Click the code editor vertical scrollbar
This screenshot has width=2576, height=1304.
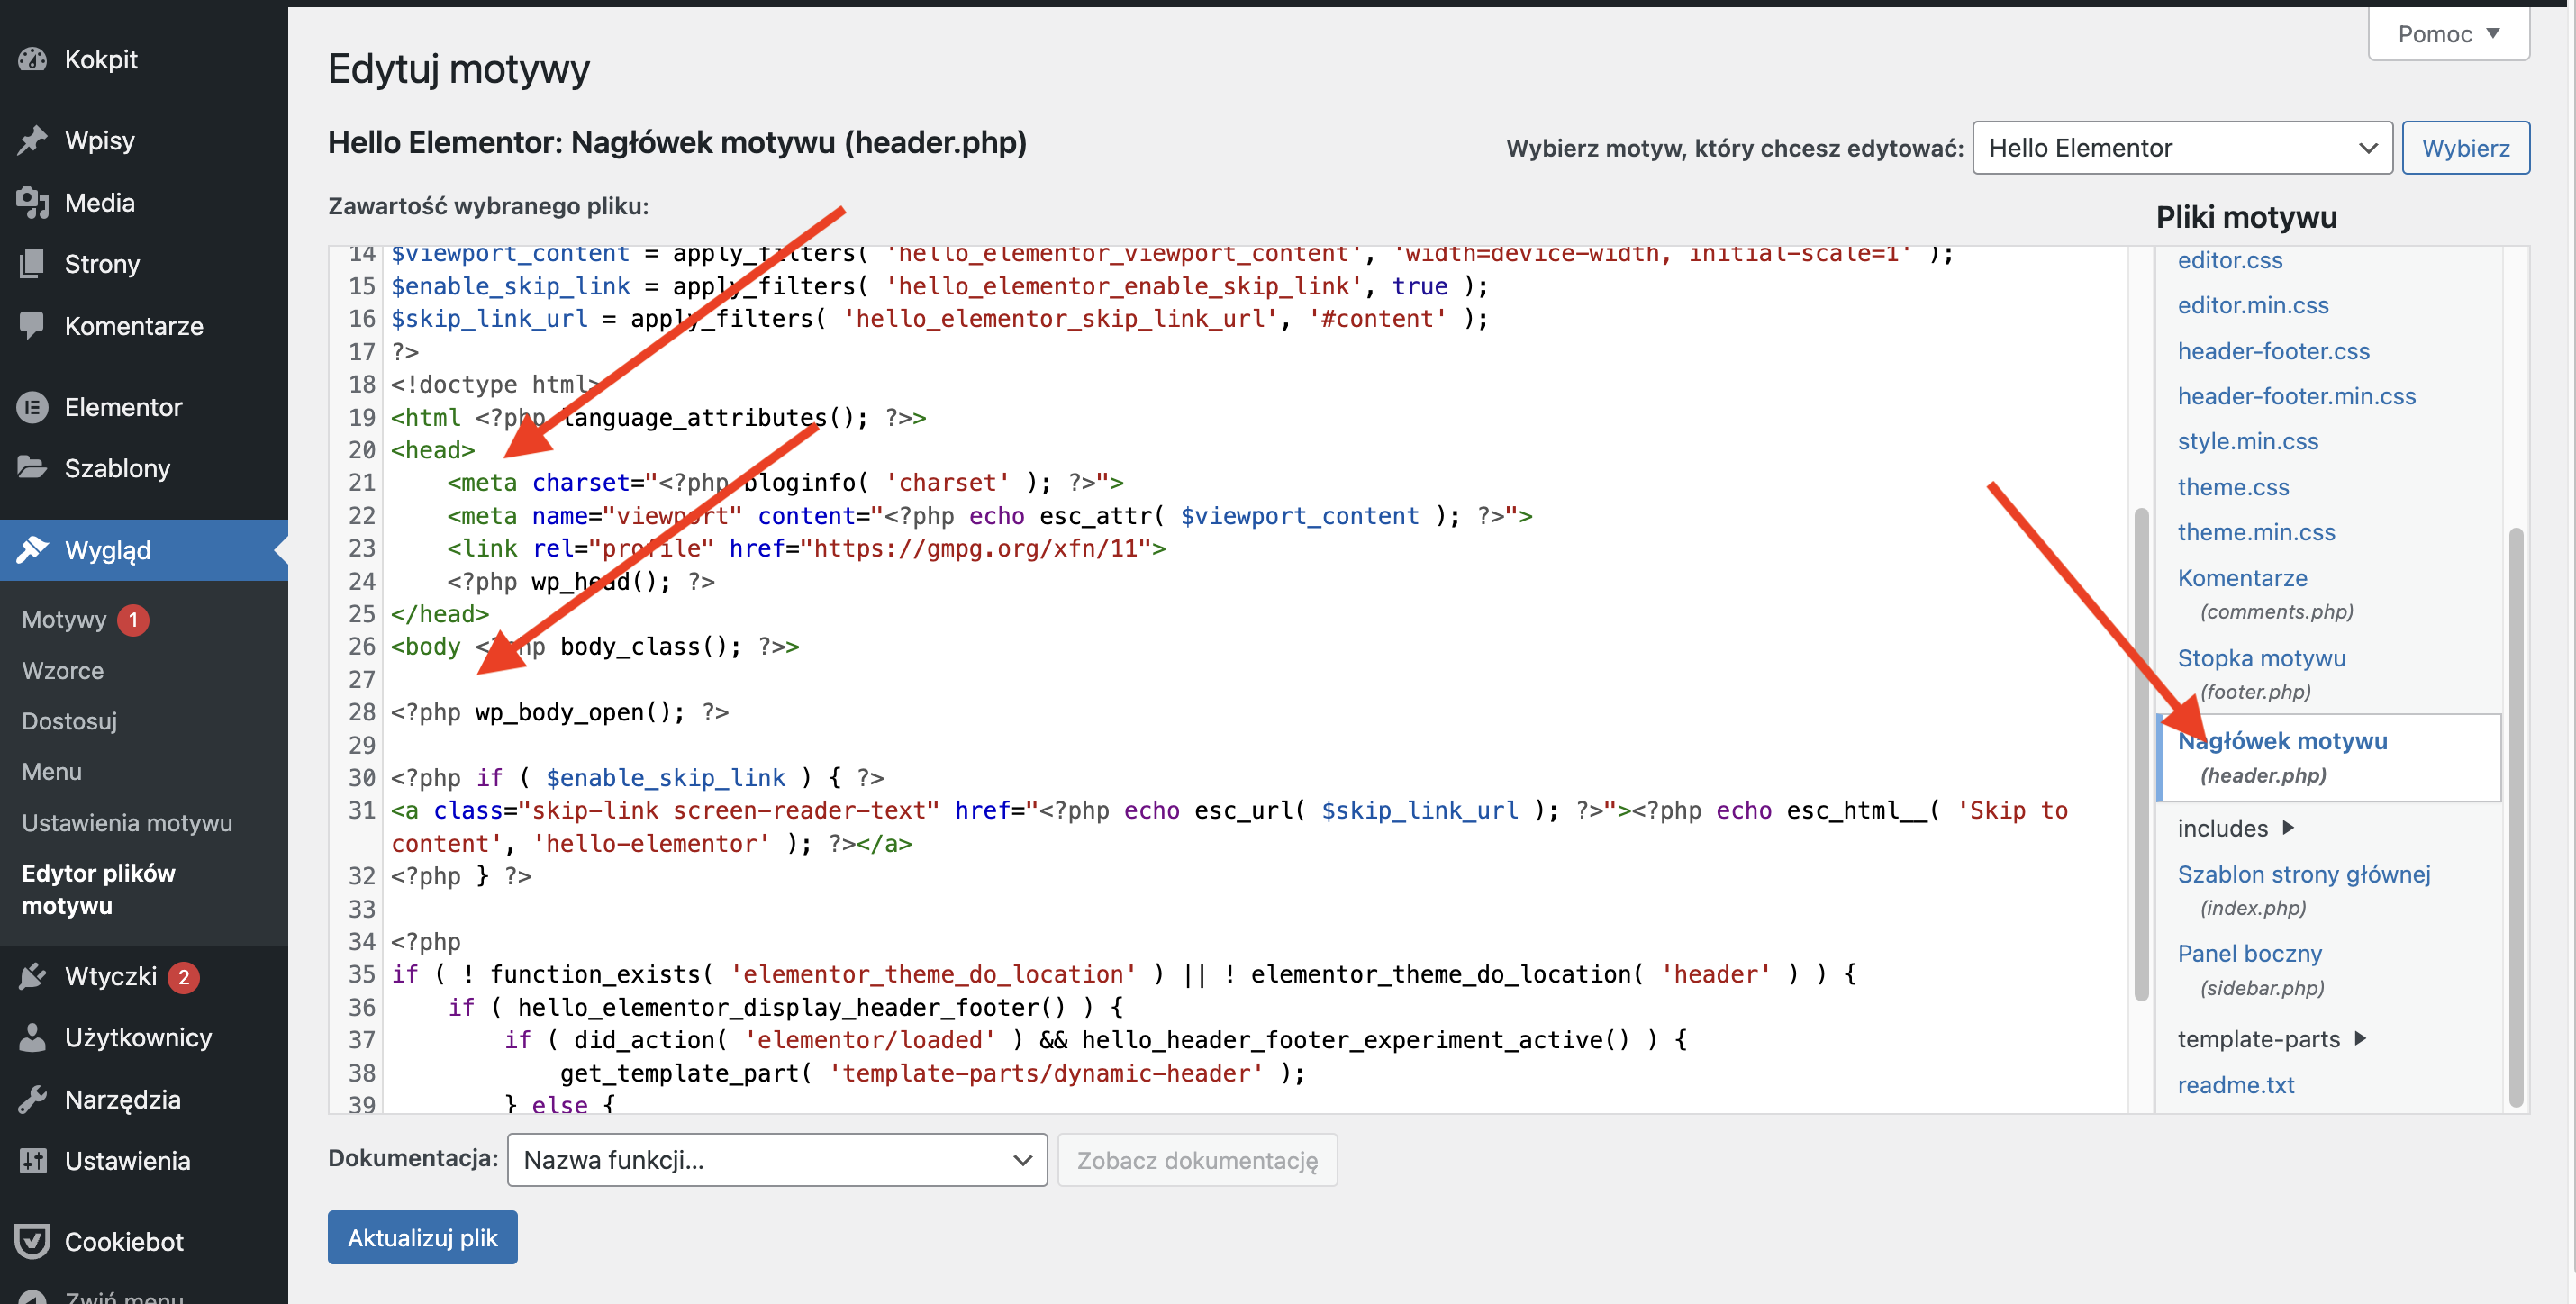coord(2141,756)
